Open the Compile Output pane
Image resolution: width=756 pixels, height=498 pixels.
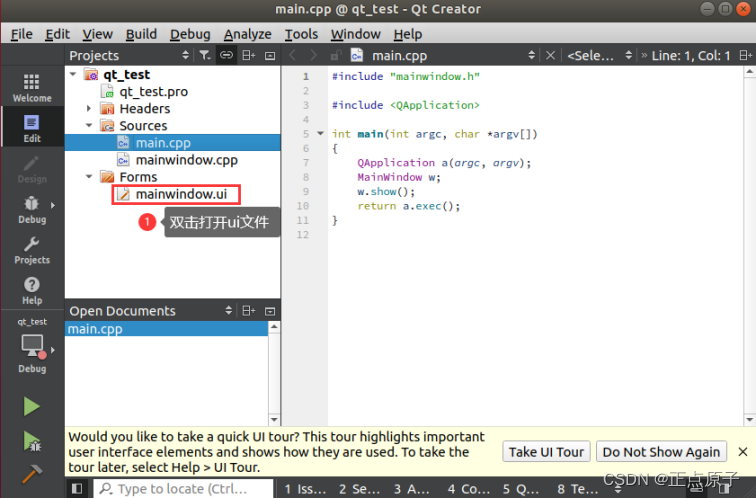pos(469,489)
